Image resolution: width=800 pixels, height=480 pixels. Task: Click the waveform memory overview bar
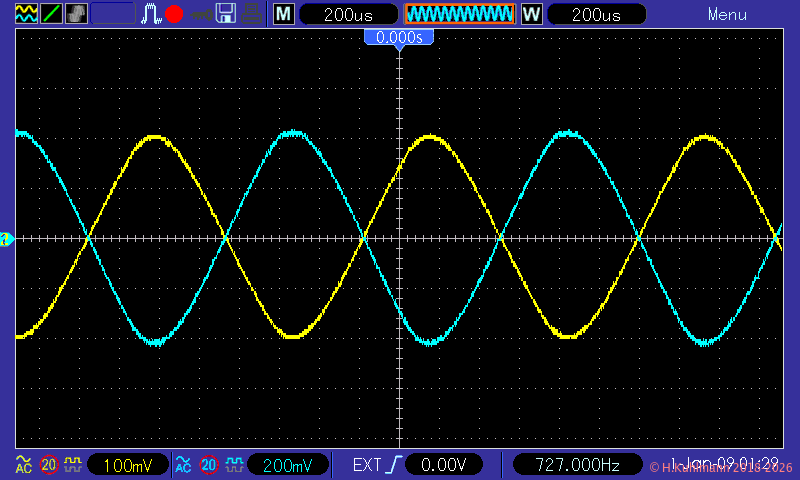(459, 14)
